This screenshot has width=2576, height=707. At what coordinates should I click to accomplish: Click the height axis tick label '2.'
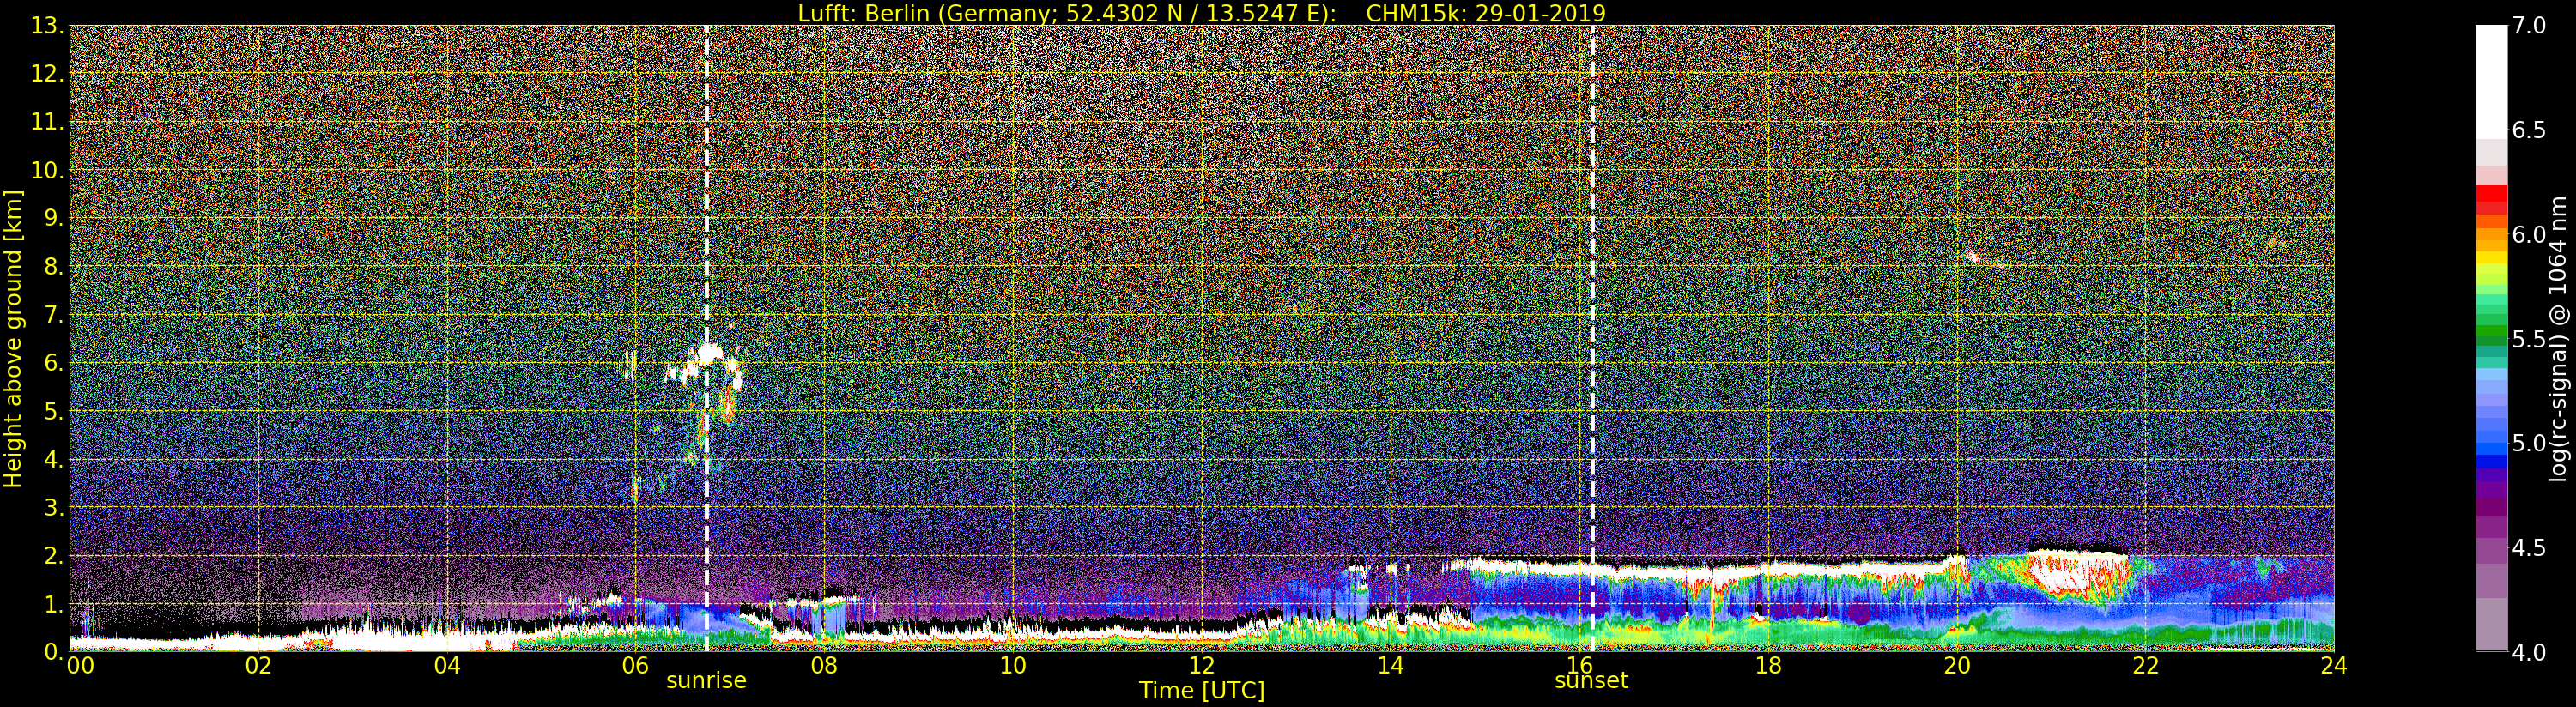coord(54,556)
